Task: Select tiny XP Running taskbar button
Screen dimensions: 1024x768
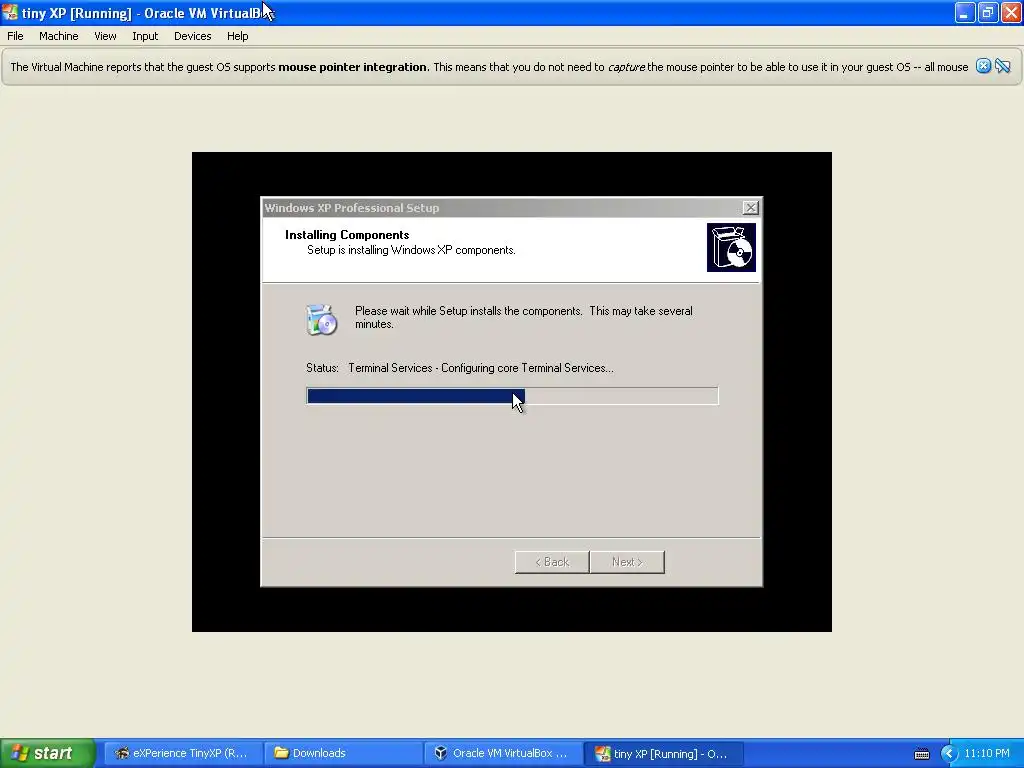Action: pos(662,753)
